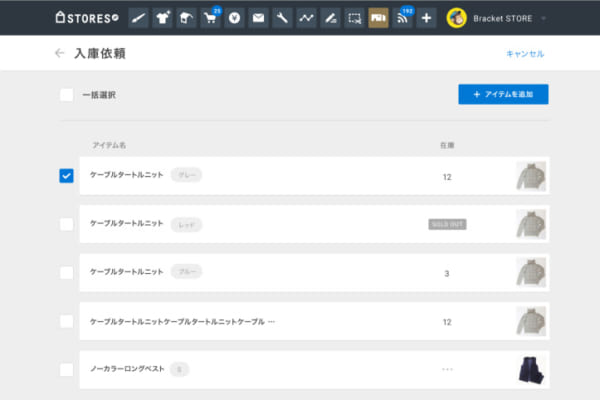
Task: Click the SOLD OUT badge
Action: click(x=447, y=224)
